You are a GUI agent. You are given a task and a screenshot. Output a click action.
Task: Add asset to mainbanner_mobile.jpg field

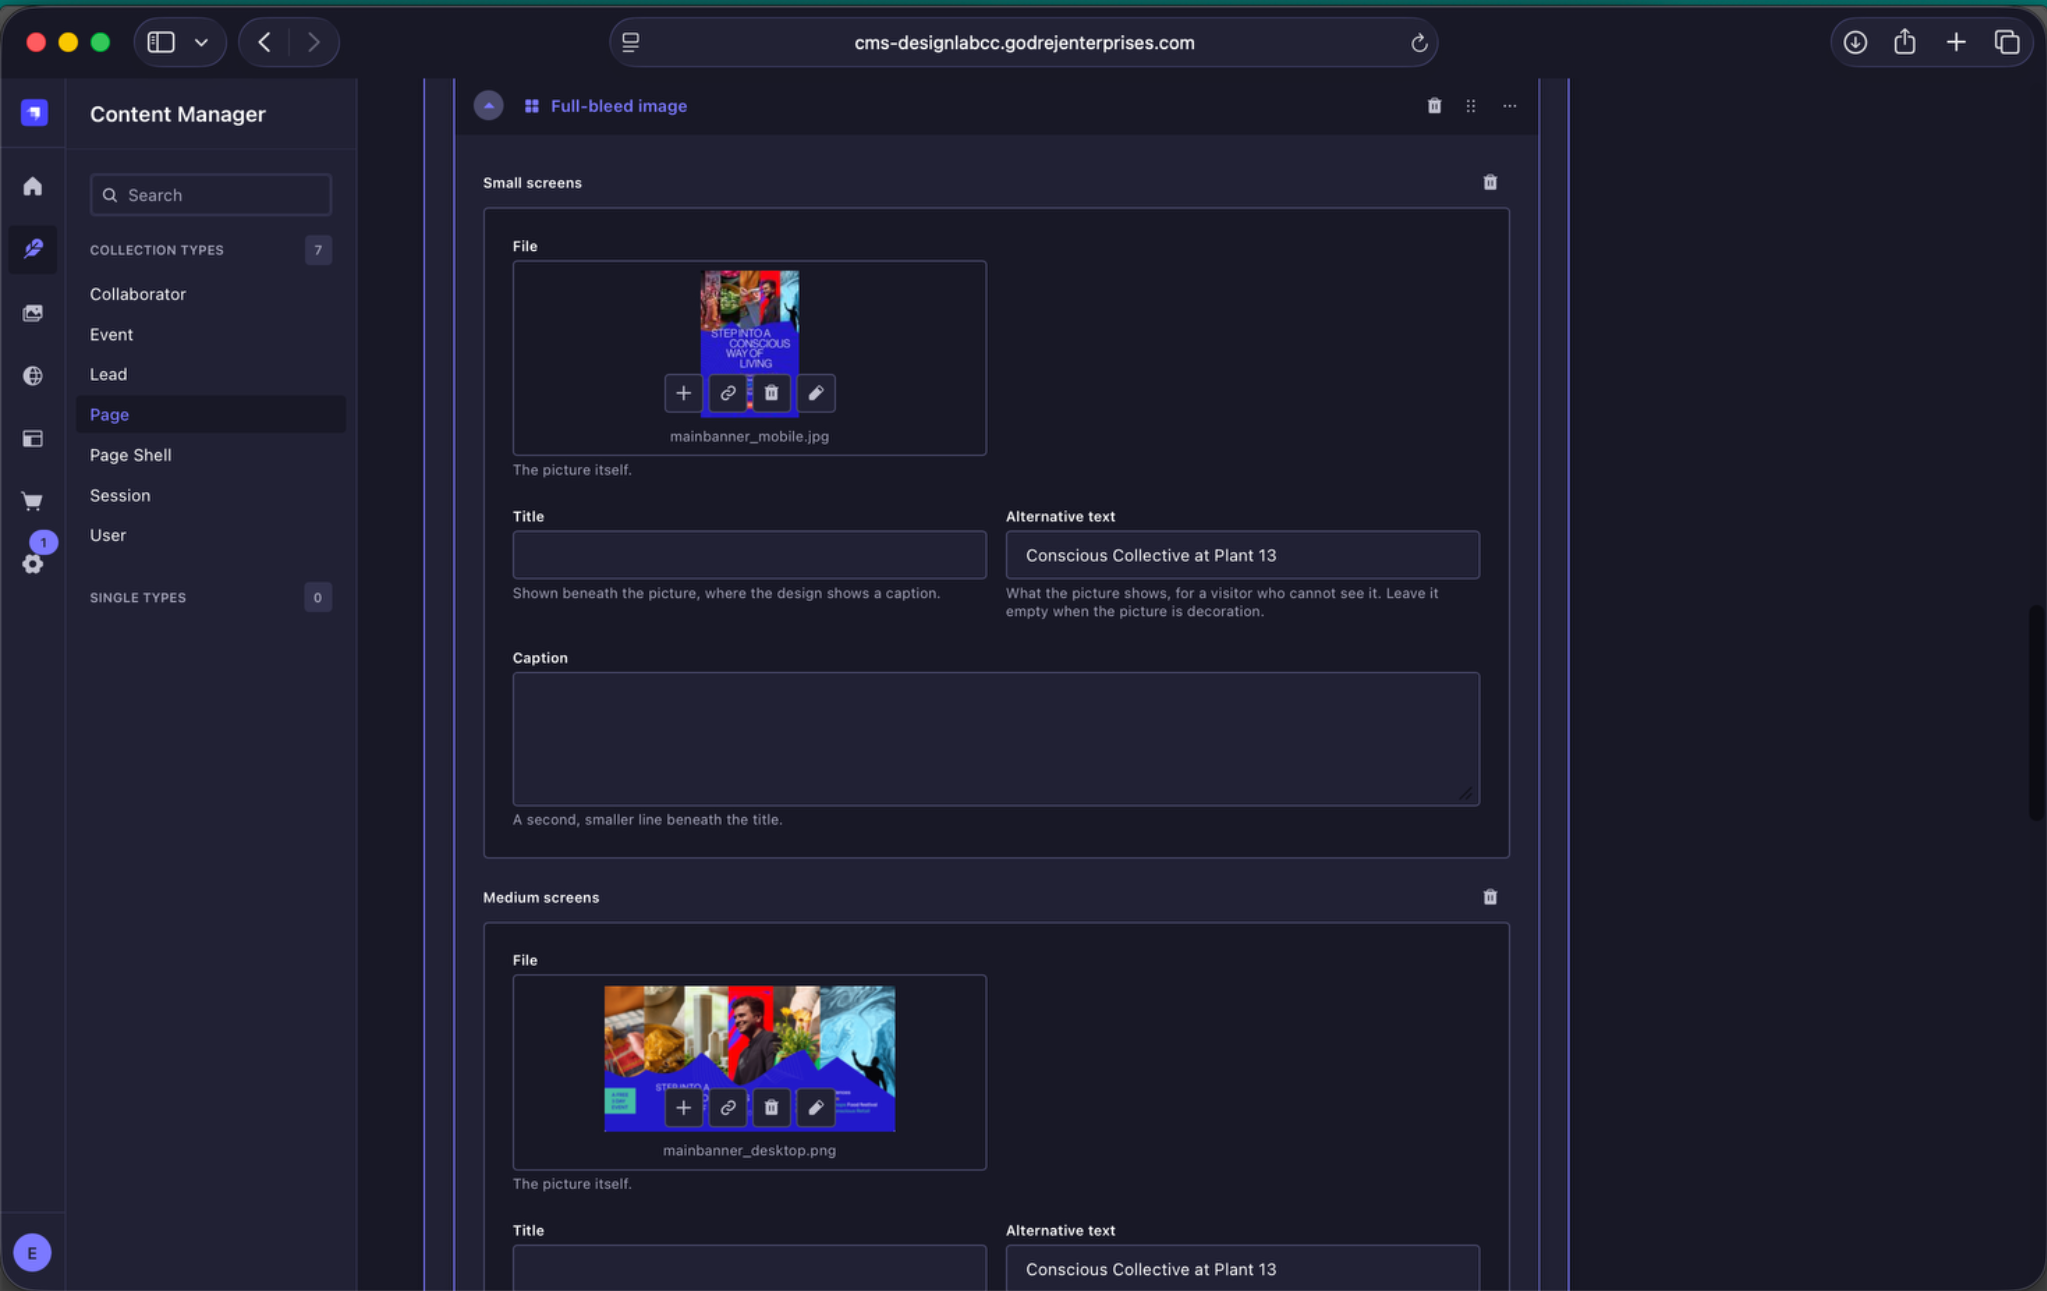click(683, 393)
